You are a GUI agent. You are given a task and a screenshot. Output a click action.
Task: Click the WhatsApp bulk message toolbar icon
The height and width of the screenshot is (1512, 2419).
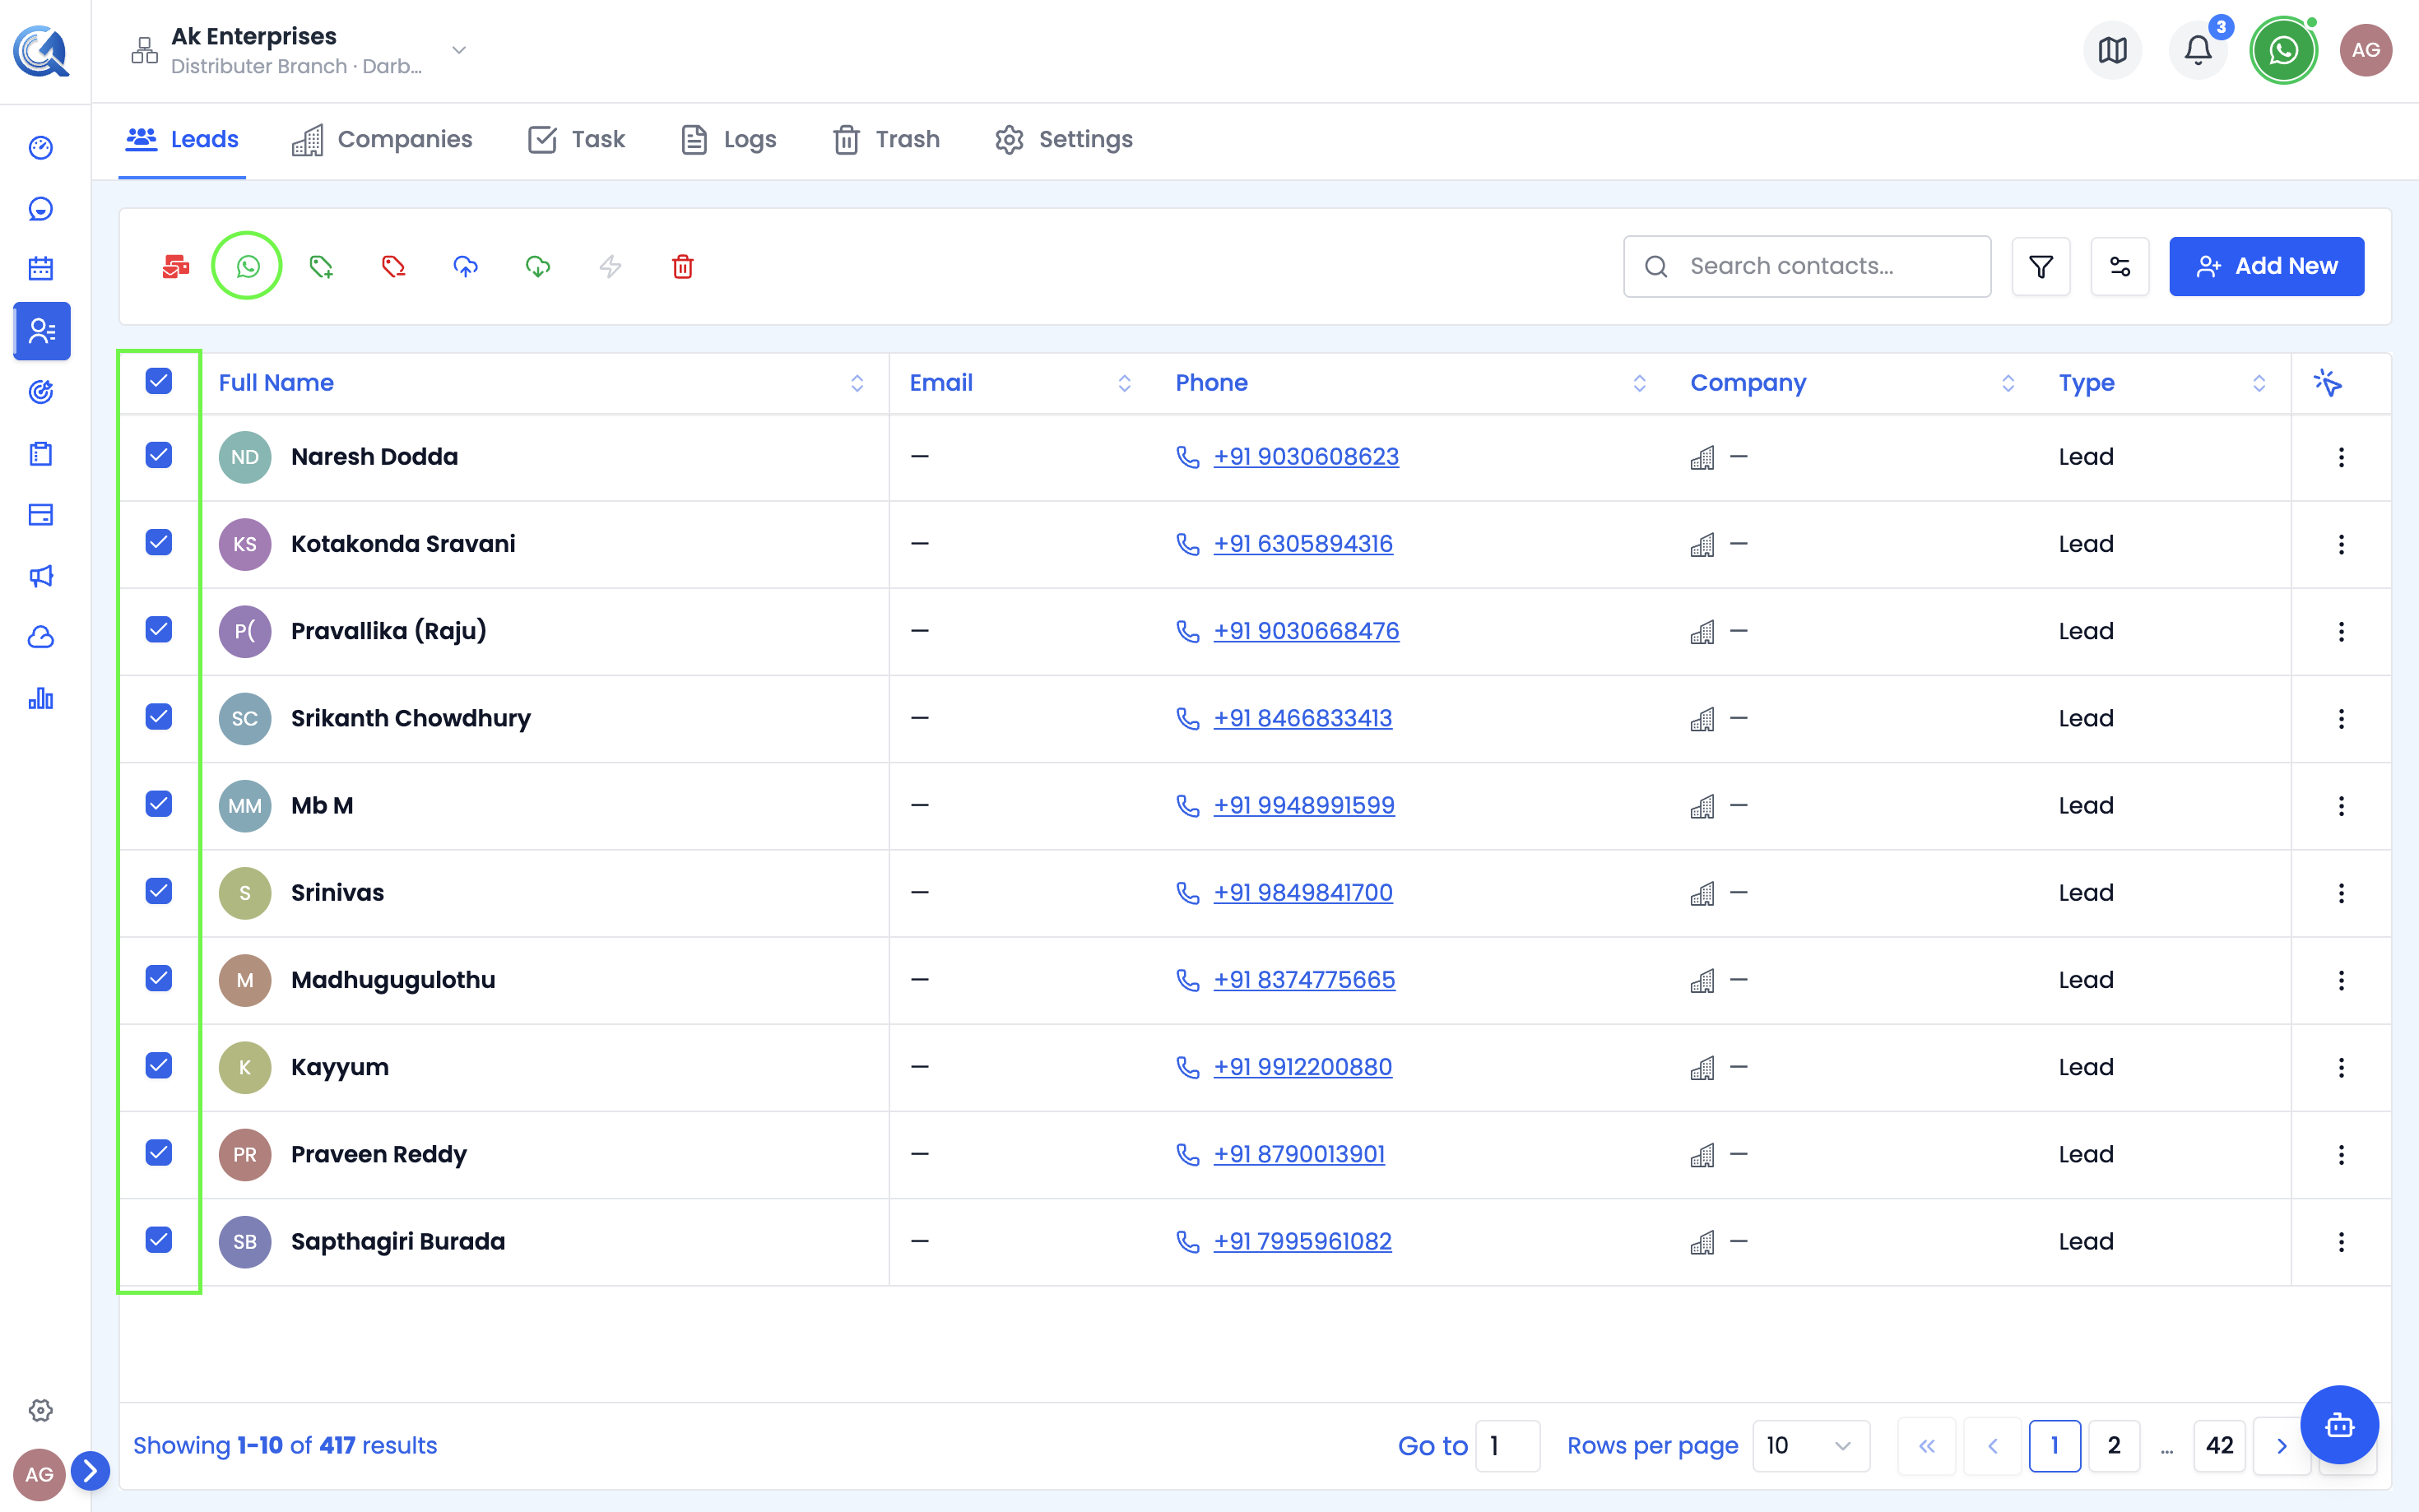[247, 266]
